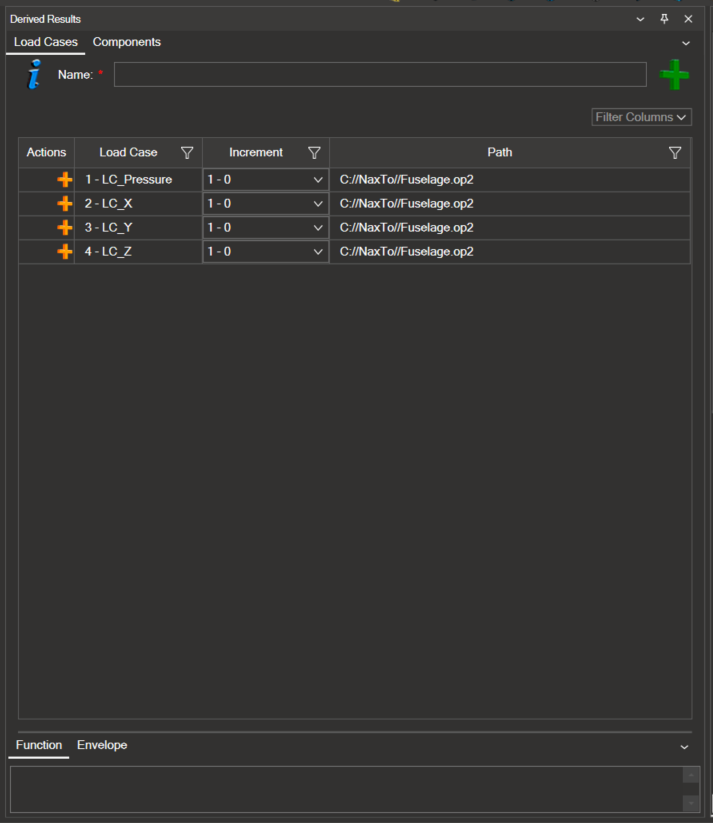Image resolution: width=713 pixels, height=823 pixels.
Task: Open the Increment column filter
Action: [x=314, y=153]
